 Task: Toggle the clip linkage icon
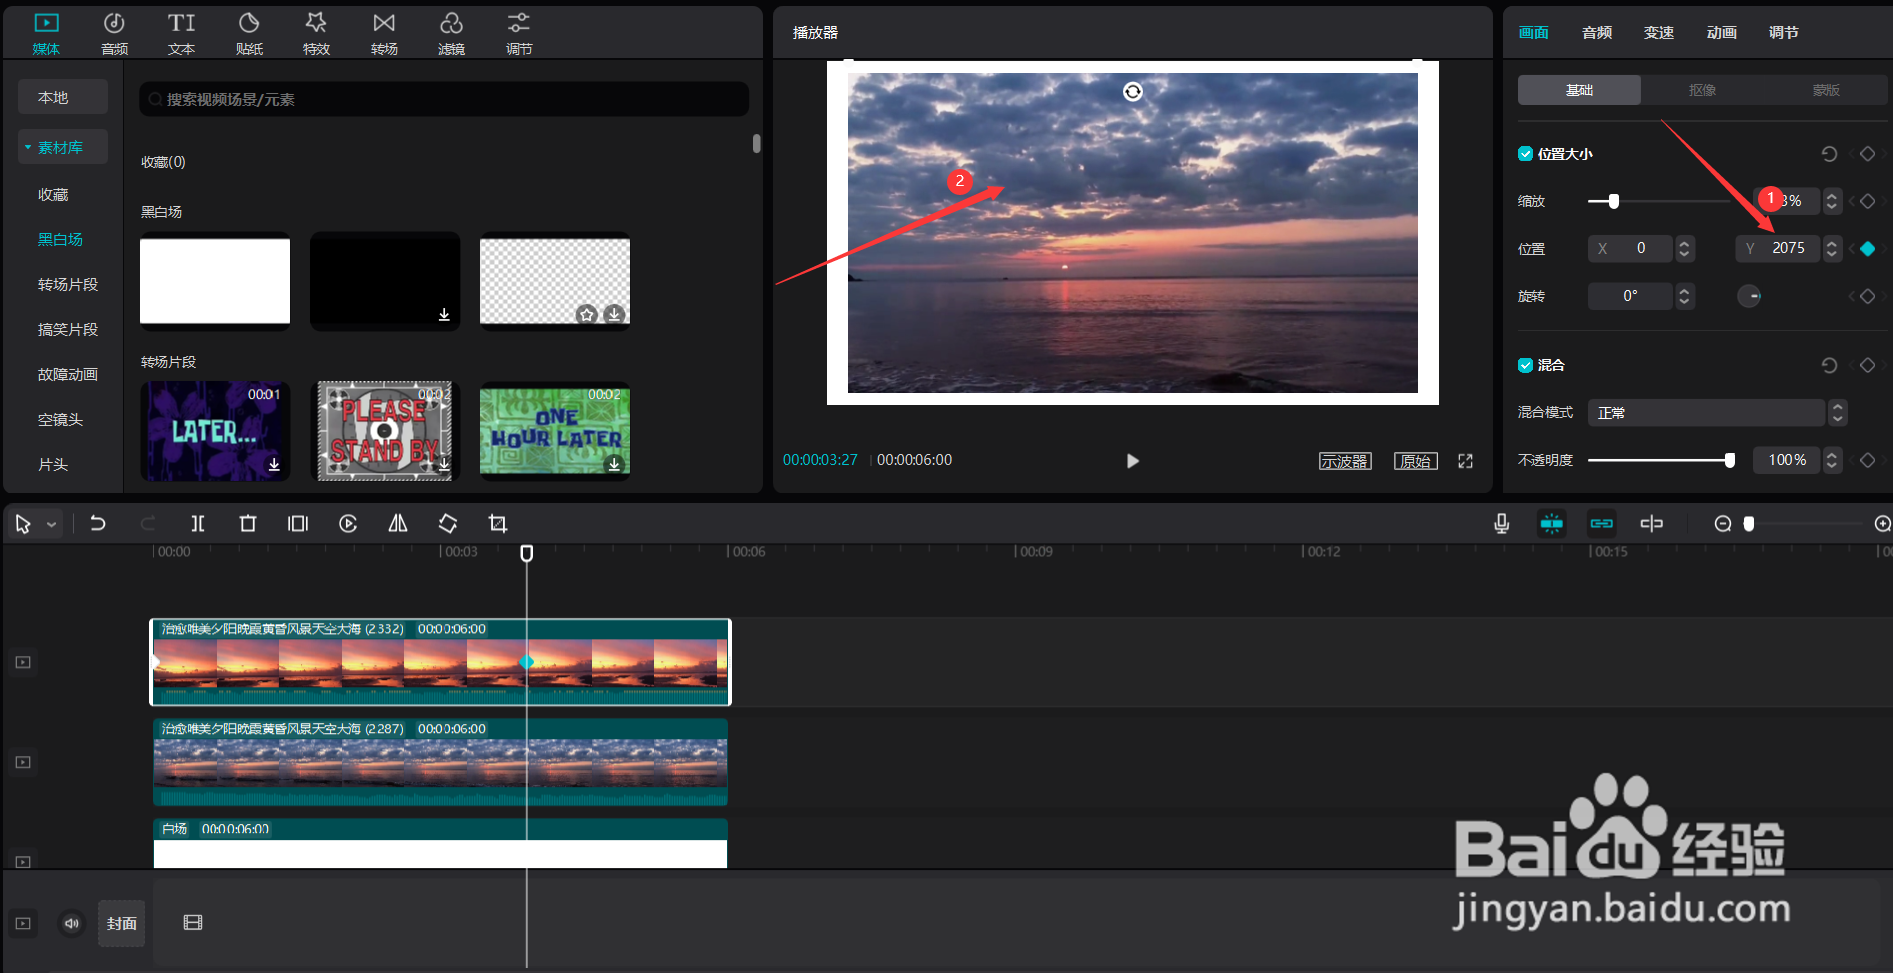[x=1602, y=523]
